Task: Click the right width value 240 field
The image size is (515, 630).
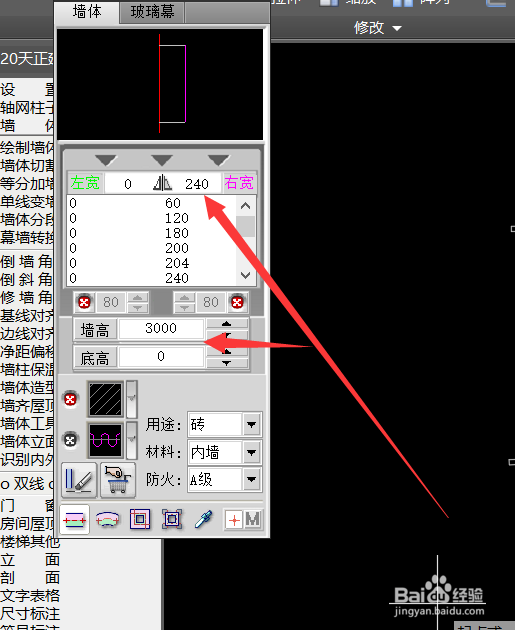Action: click(197, 184)
